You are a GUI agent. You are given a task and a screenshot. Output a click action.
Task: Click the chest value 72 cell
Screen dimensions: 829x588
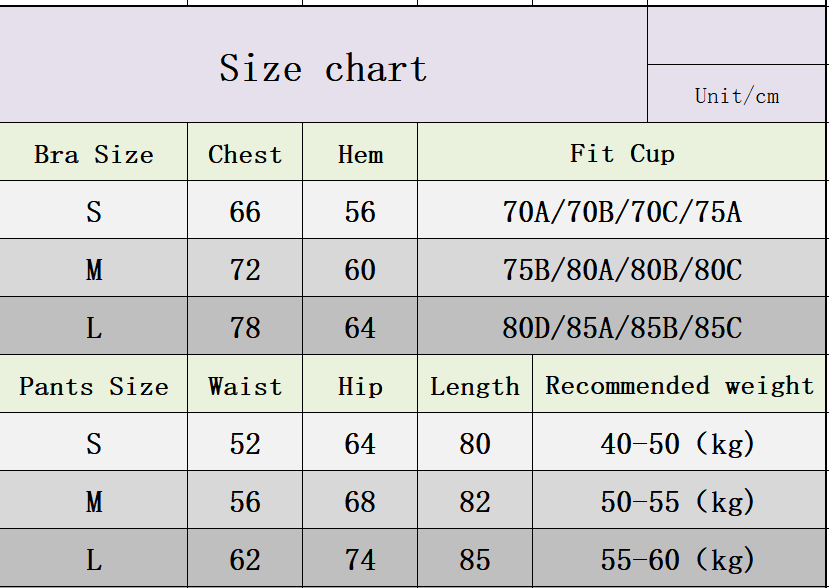(245, 269)
